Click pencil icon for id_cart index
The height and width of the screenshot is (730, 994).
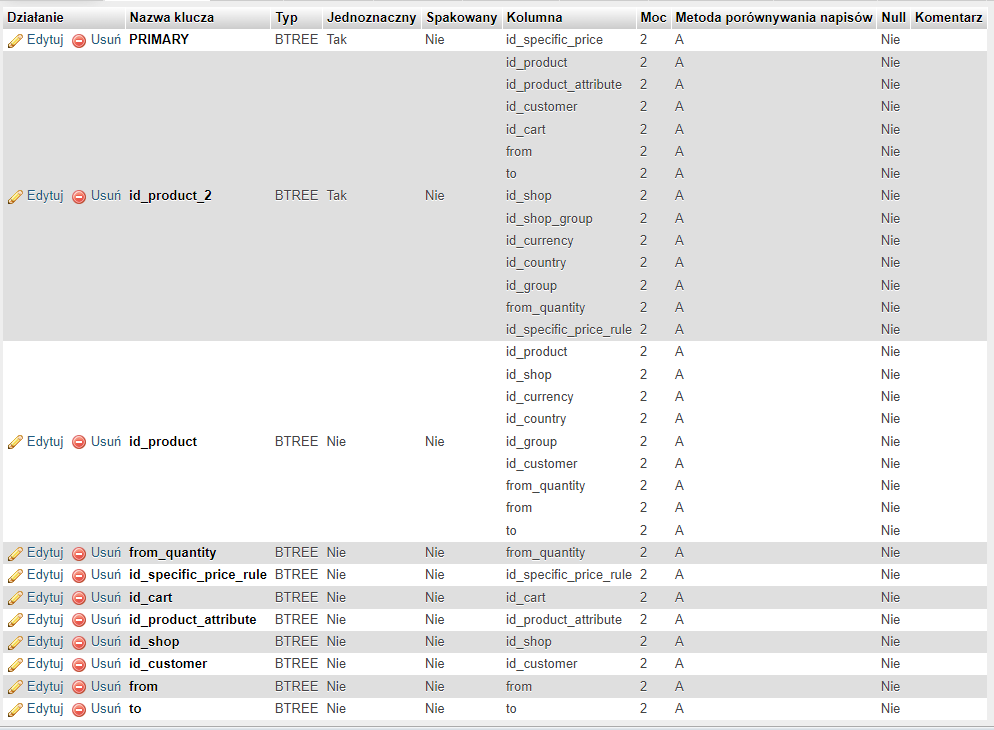(15, 598)
